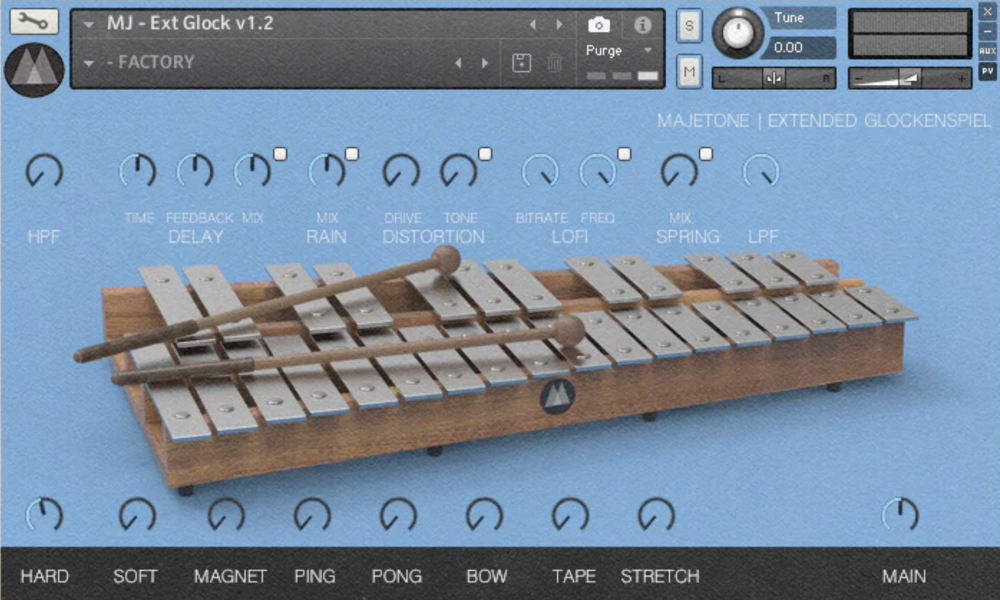Select previous FACTORY preset arrow
1000x600 pixels.
[x=458, y=62]
